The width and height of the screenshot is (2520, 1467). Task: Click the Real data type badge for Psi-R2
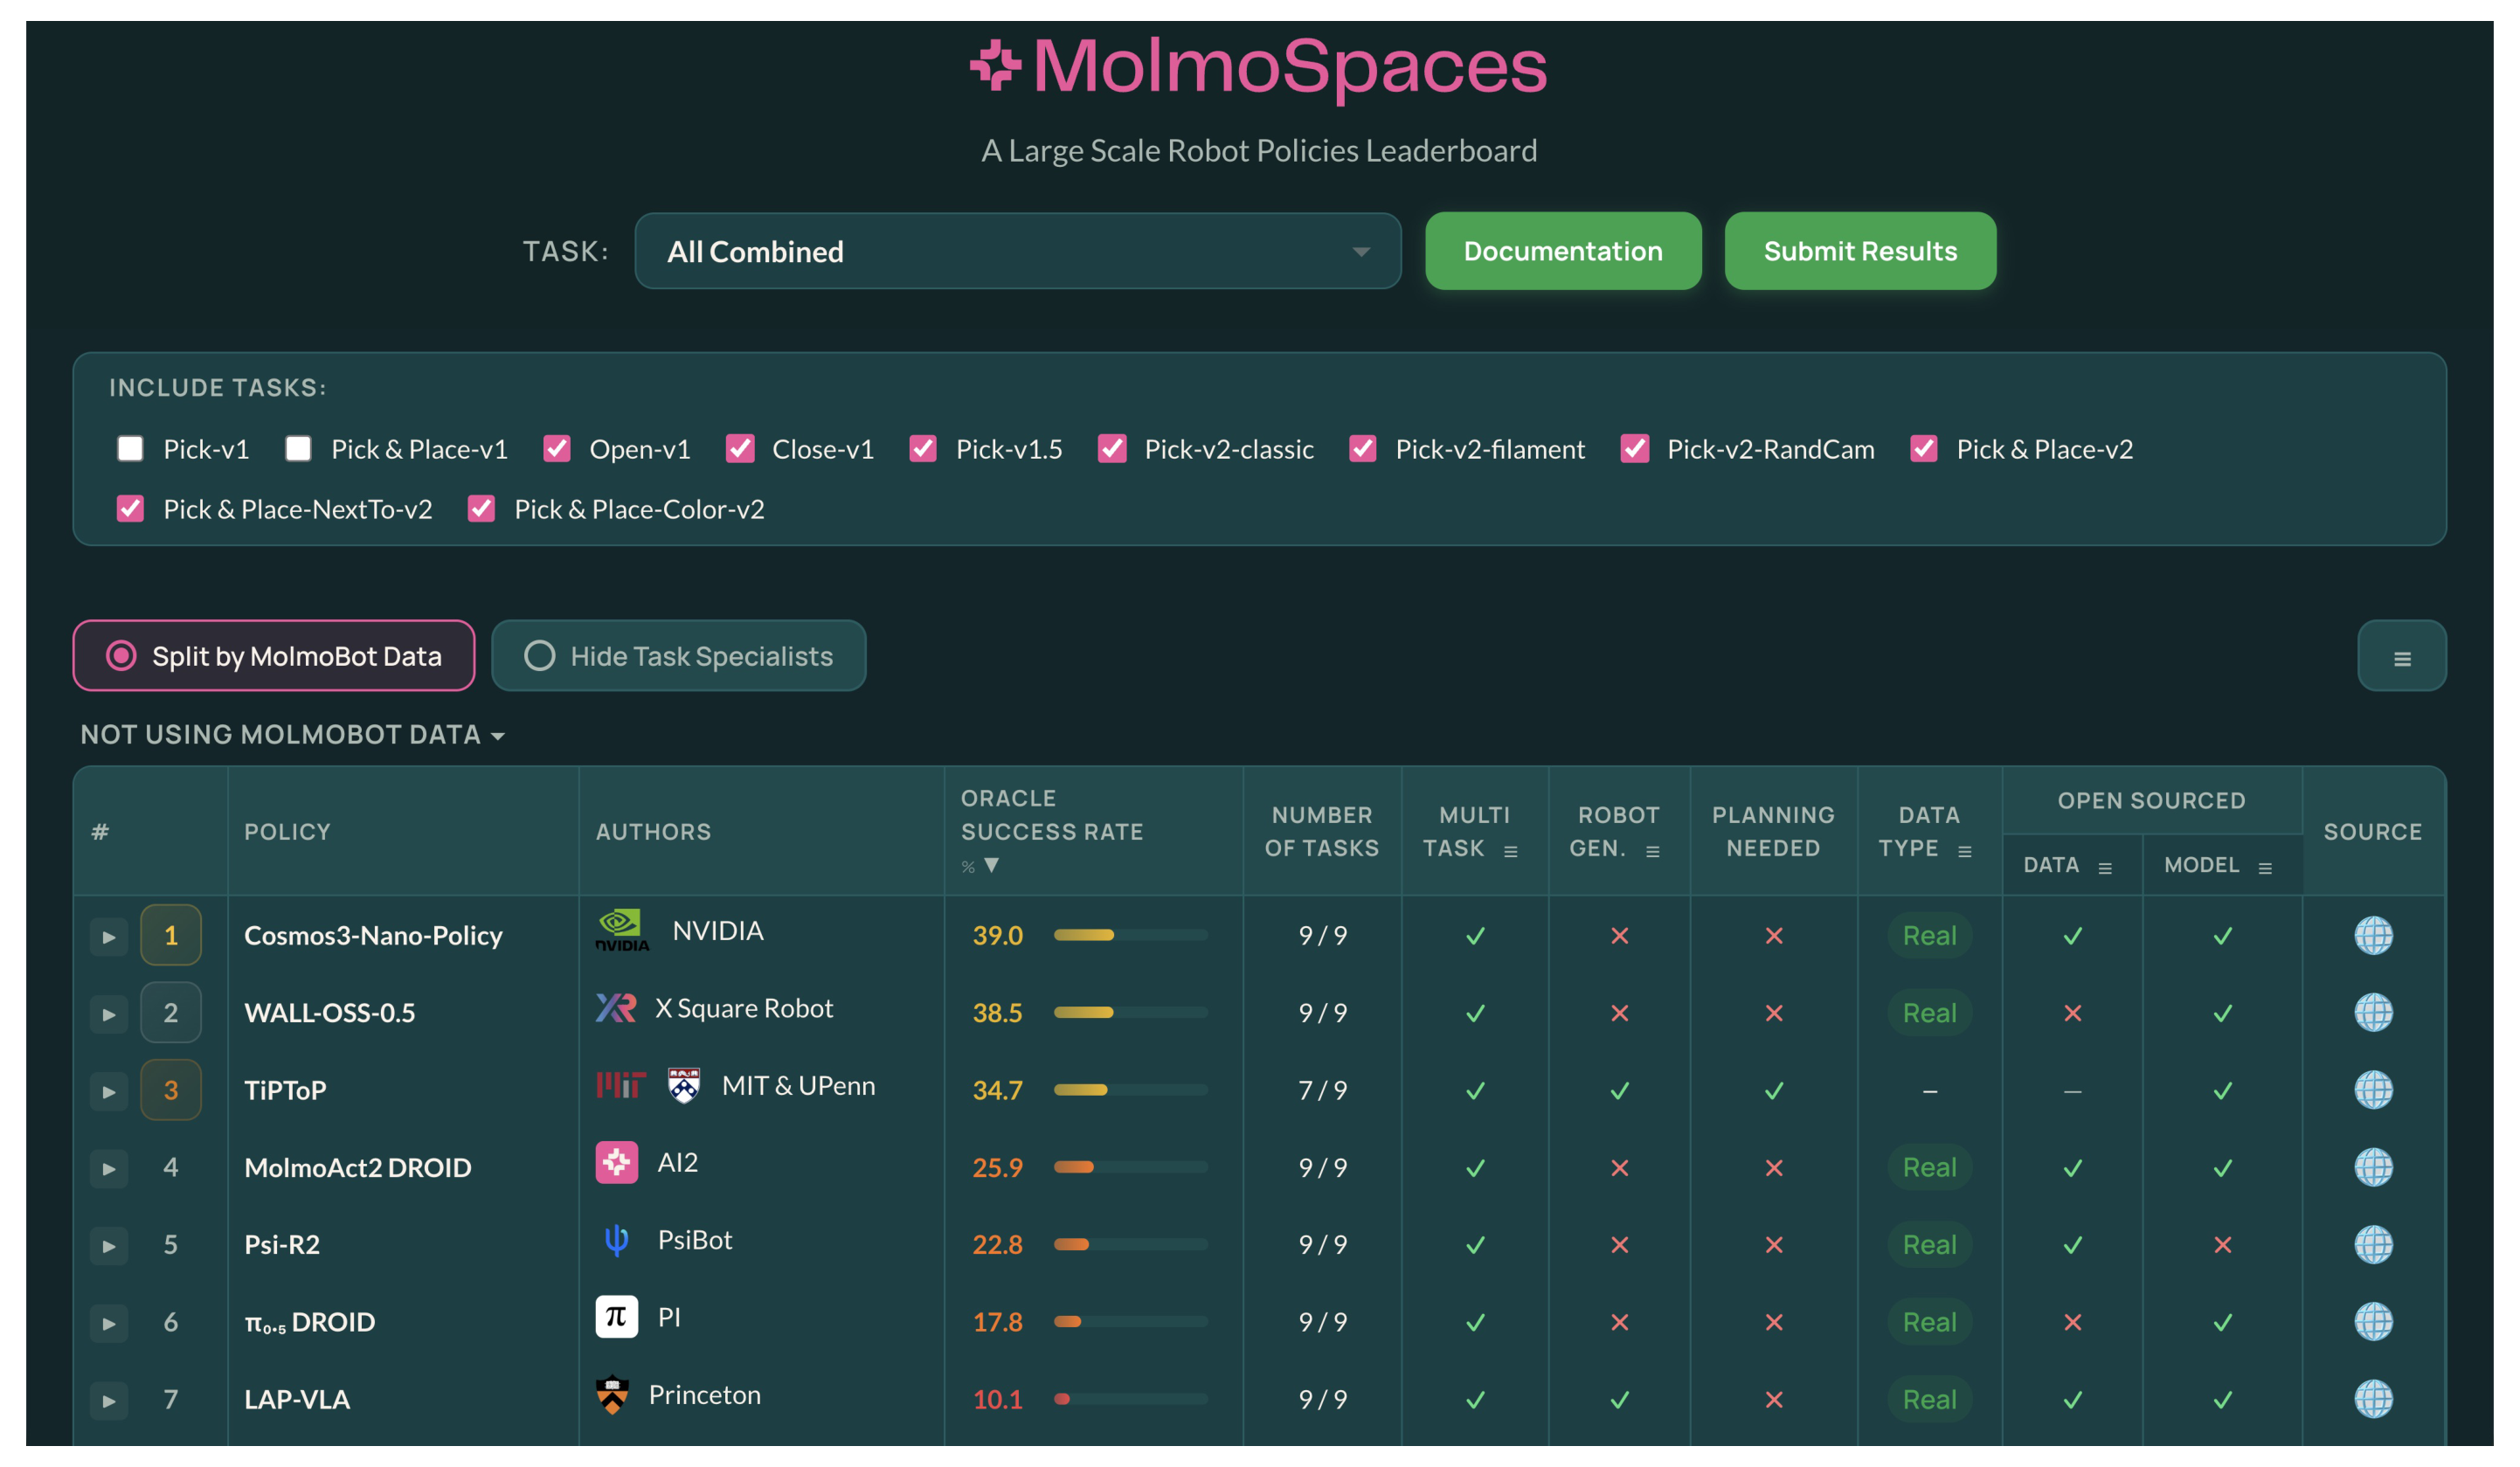click(x=1928, y=1244)
